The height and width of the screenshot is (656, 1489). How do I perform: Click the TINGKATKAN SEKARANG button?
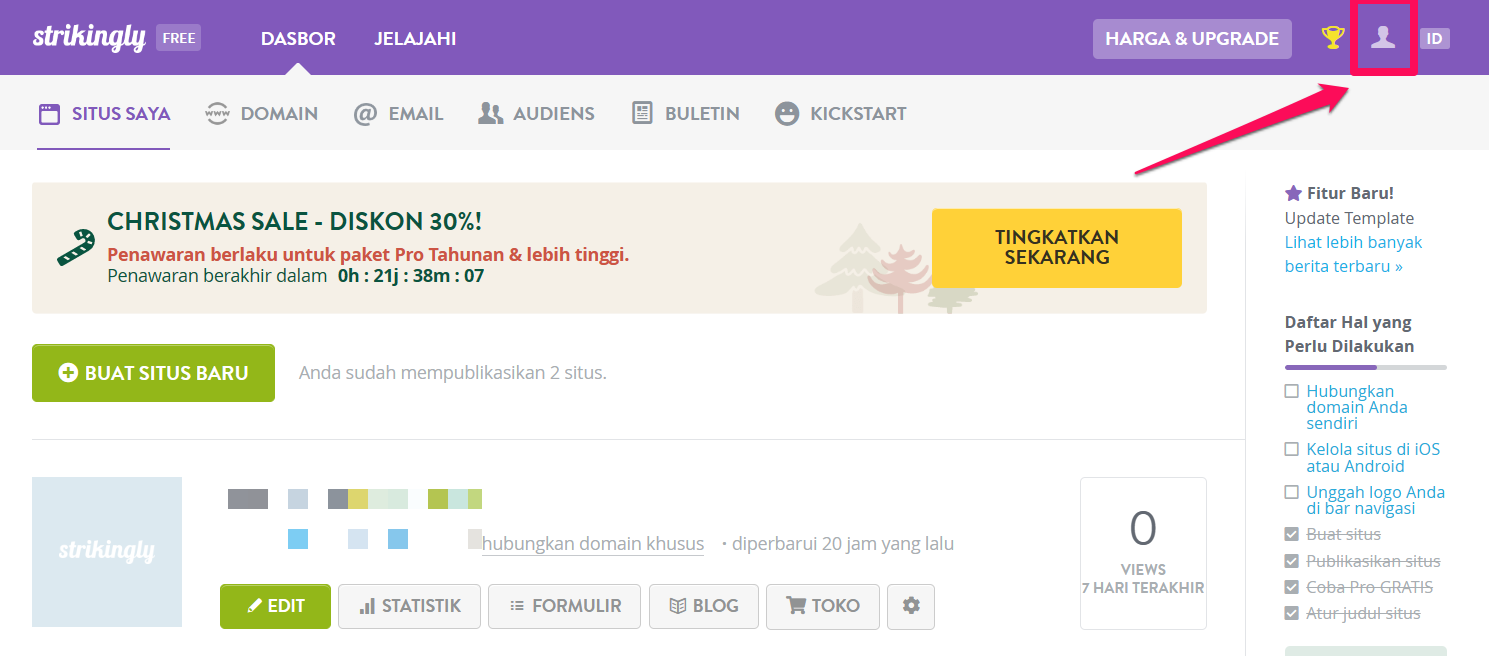pos(1057,248)
